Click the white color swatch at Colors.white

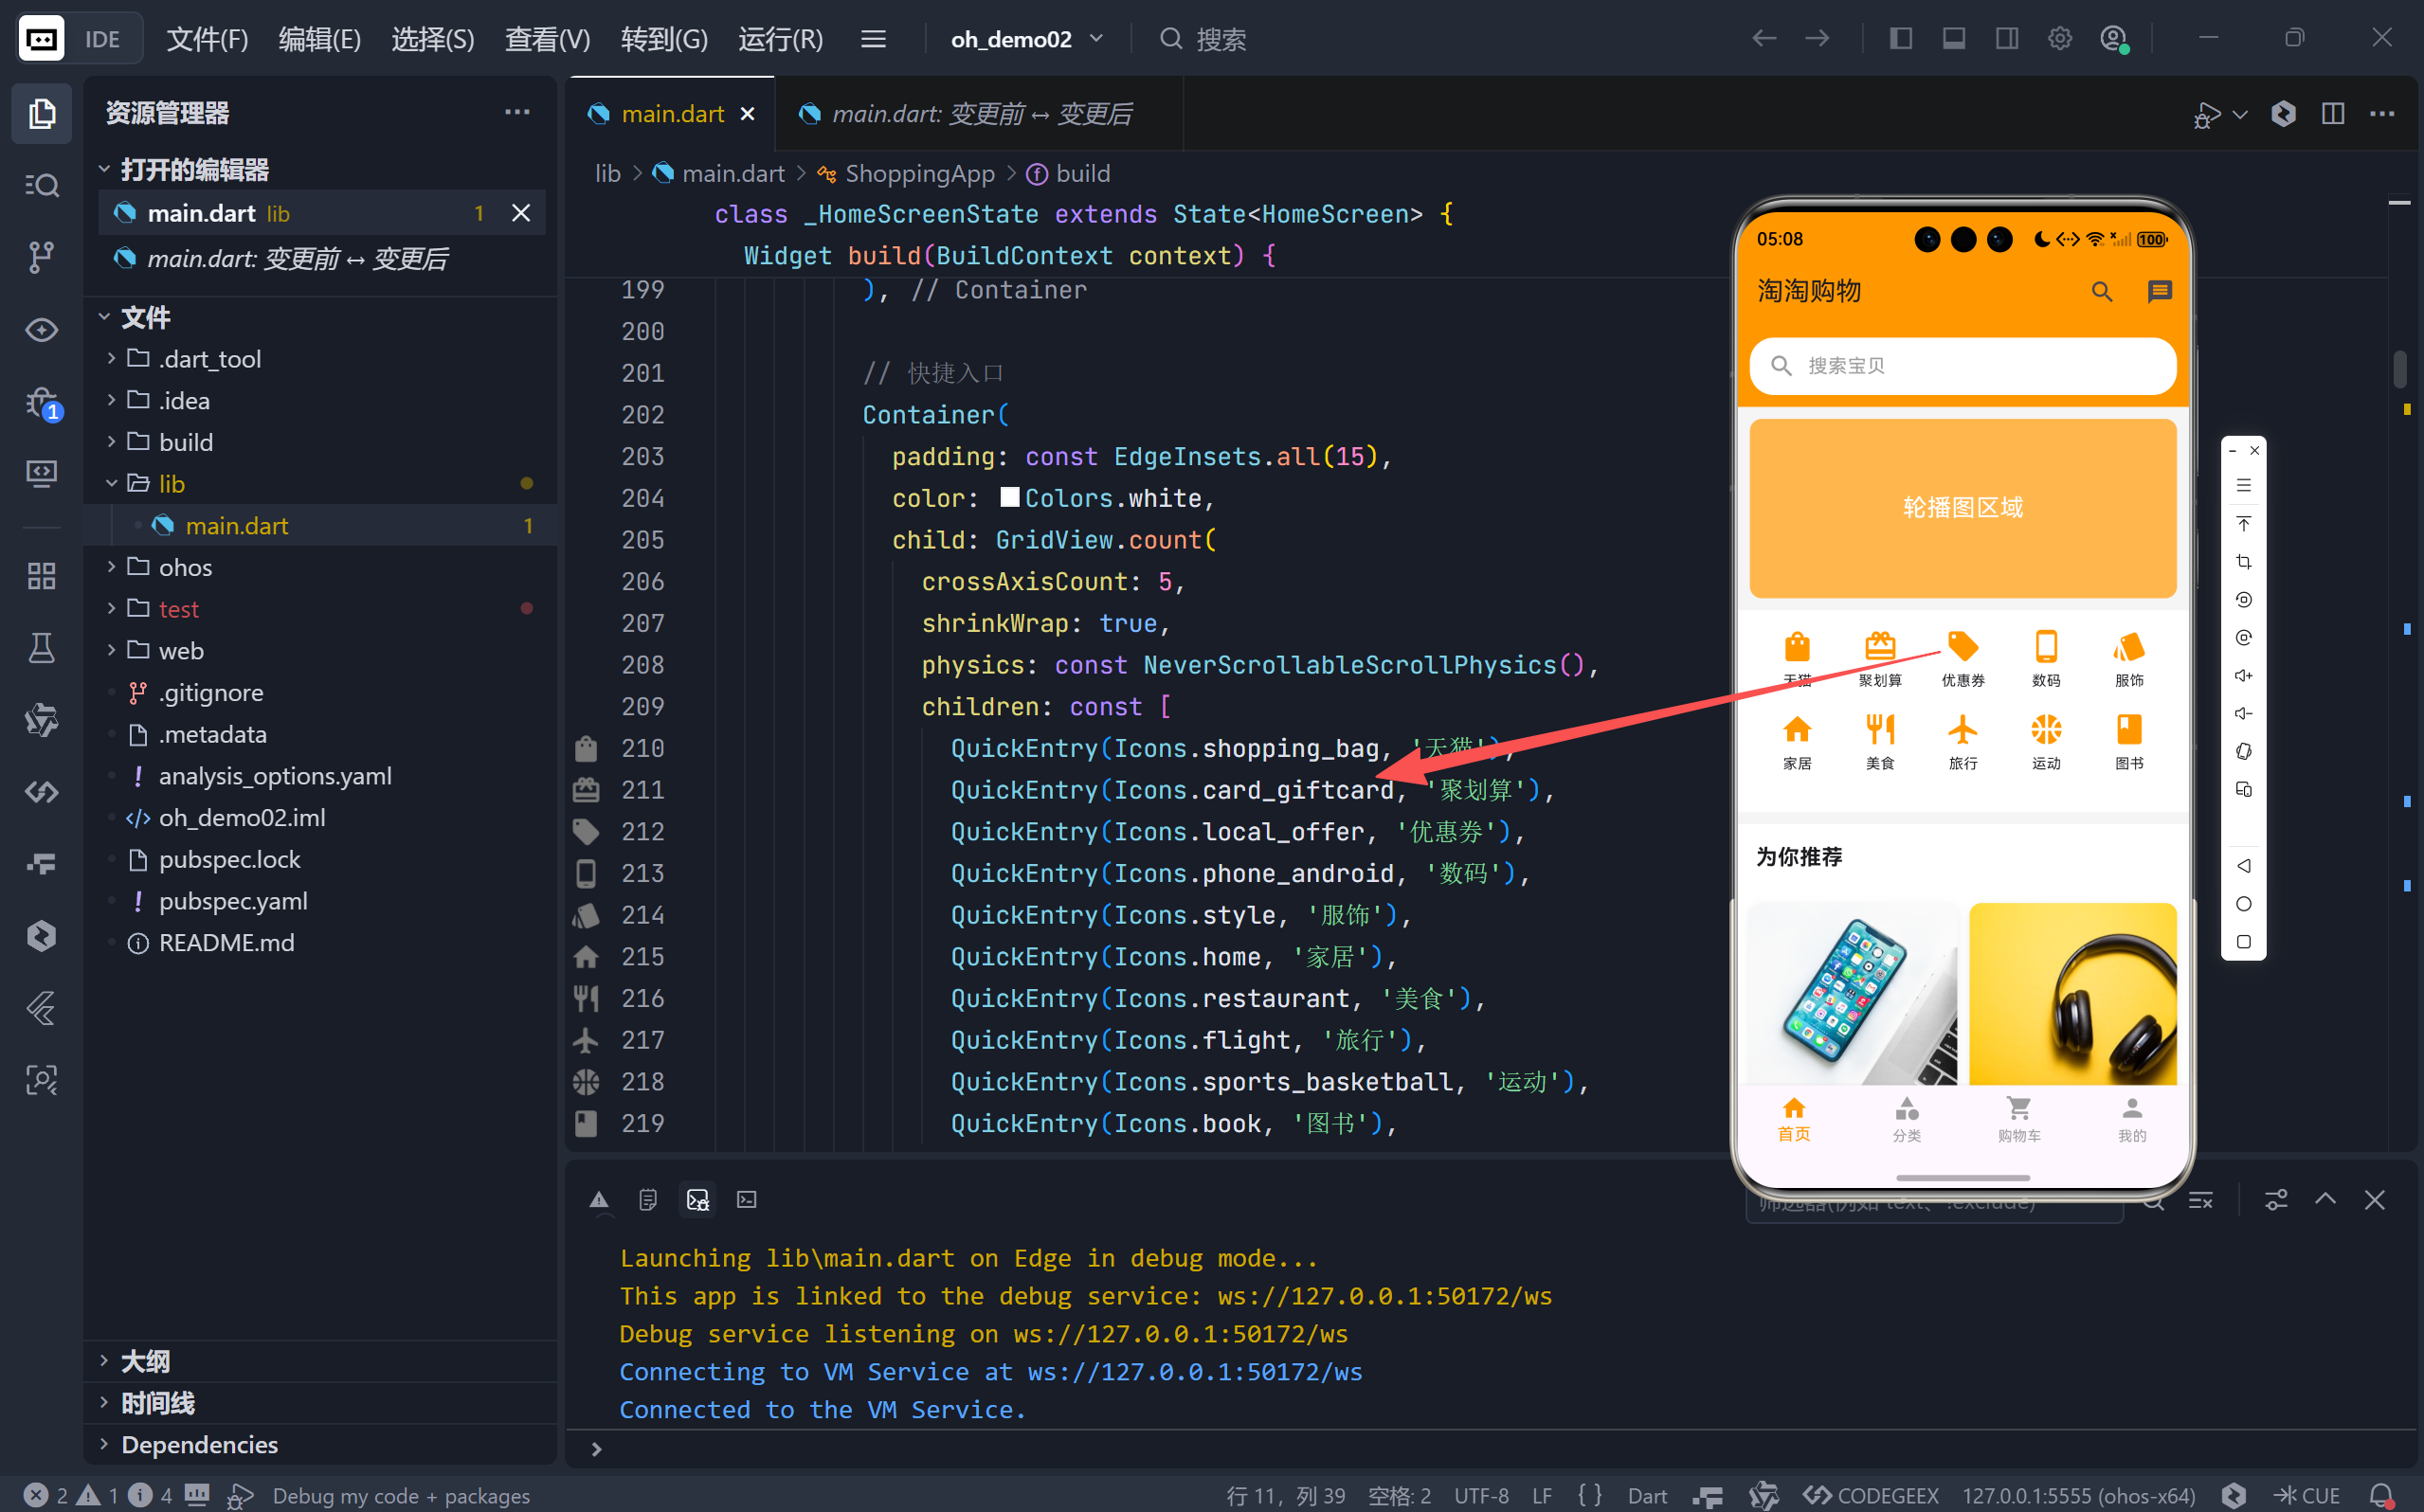(x=1009, y=497)
